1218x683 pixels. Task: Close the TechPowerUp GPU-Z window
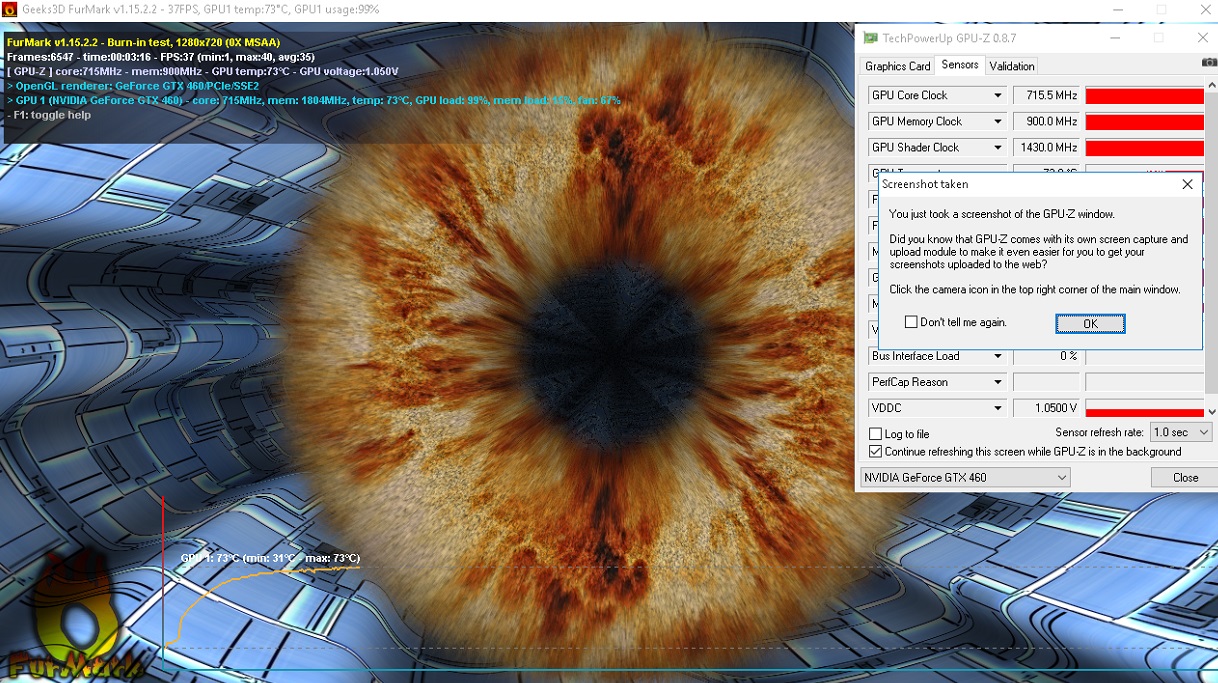1202,38
